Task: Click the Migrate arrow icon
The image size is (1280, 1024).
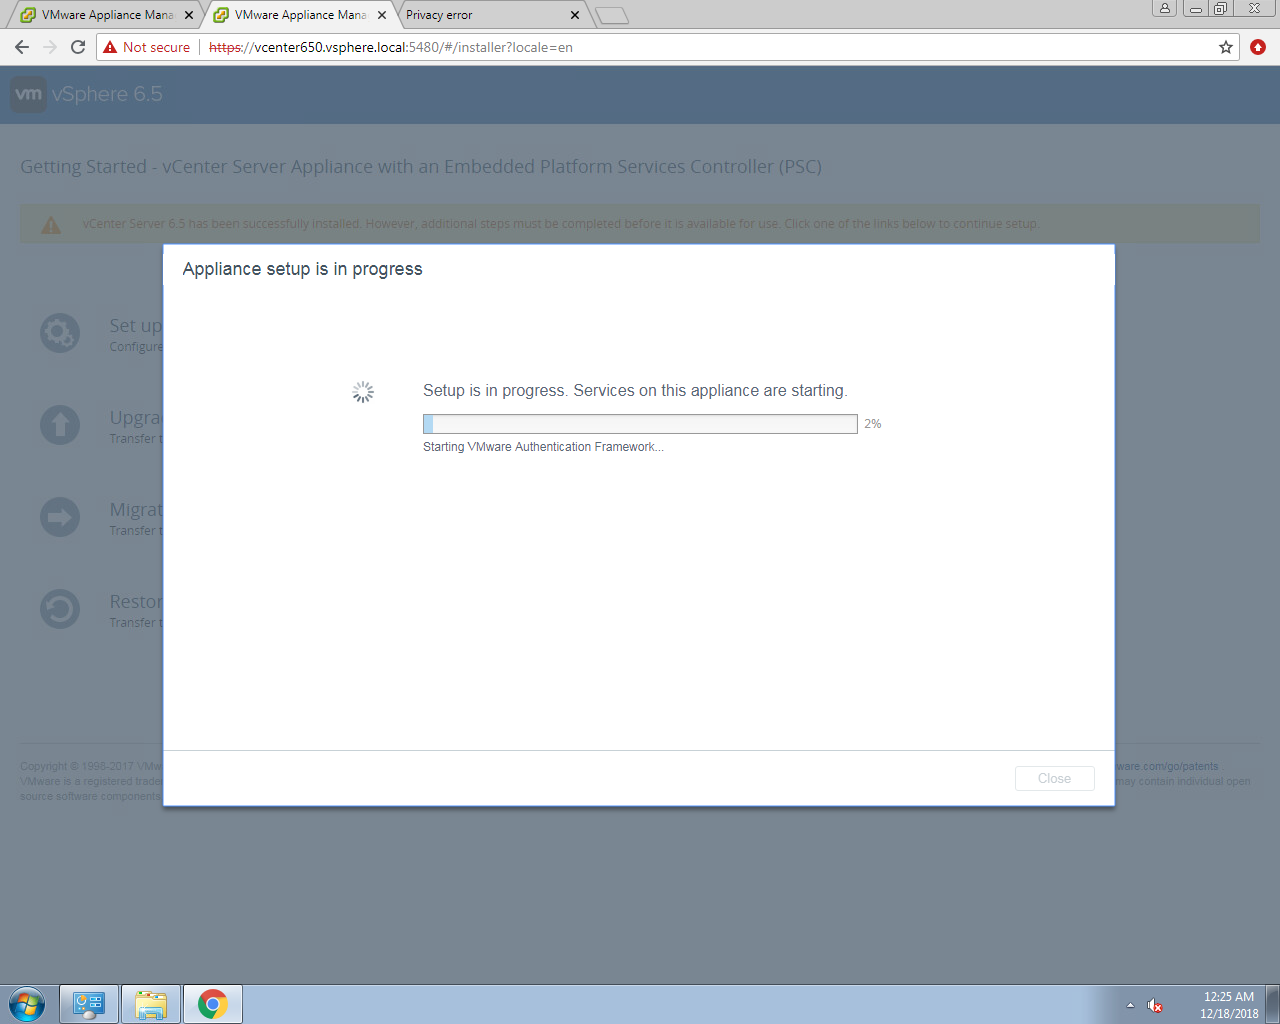Action: click(60, 517)
